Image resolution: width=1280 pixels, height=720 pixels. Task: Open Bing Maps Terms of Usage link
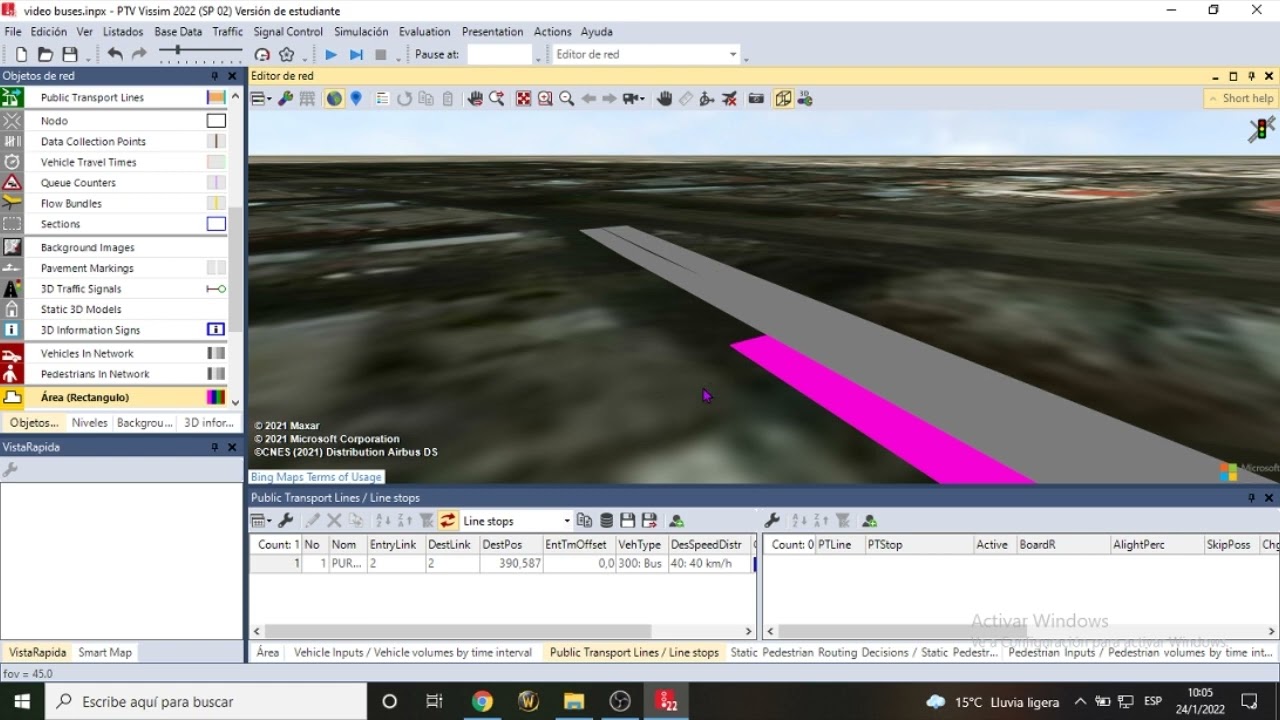tap(316, 477)
